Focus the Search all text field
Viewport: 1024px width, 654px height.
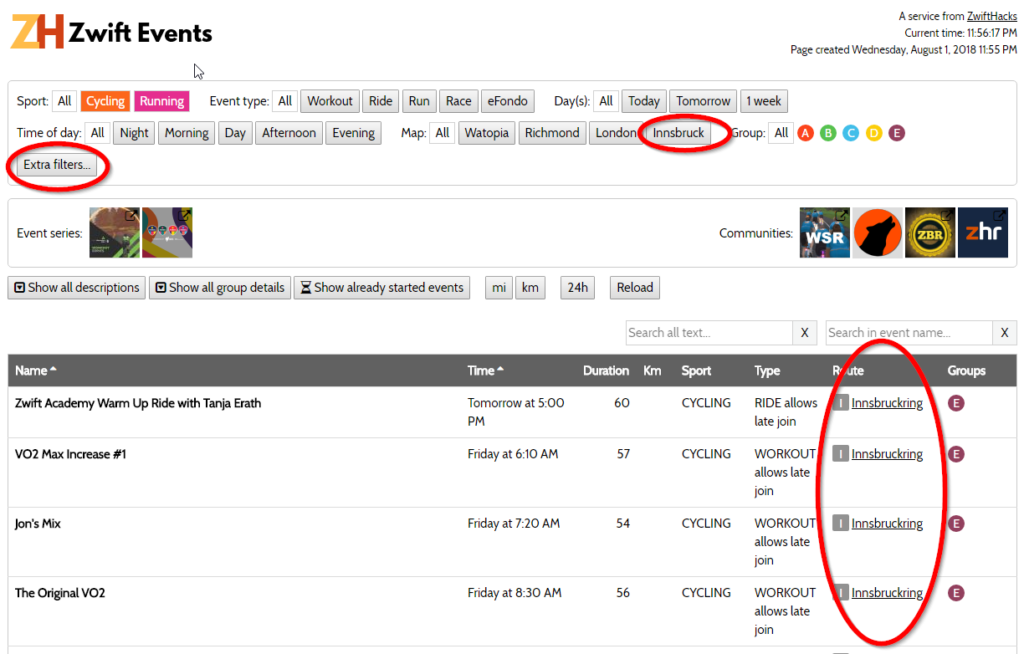(x=709, y=333)
